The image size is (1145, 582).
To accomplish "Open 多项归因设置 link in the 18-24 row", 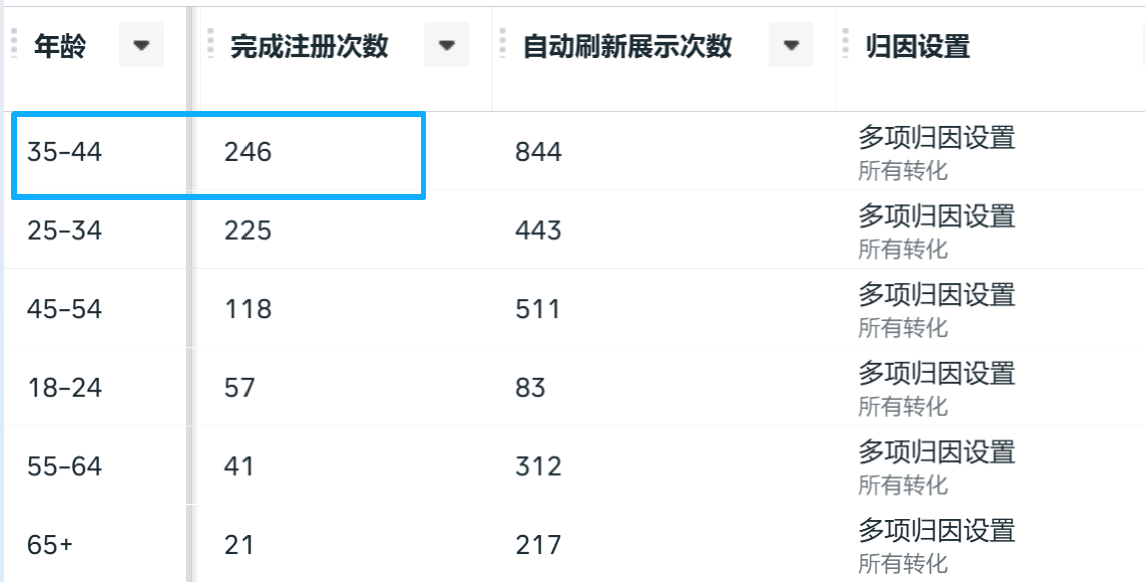I will tap(936, 373).
